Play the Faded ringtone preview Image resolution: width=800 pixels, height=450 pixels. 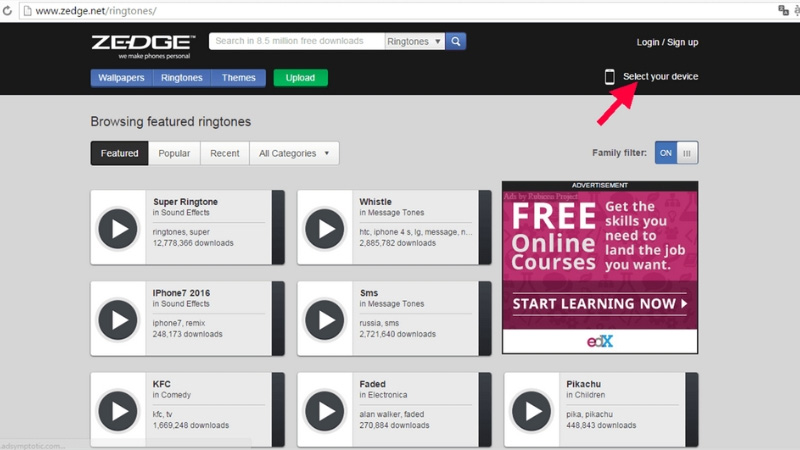pyautogui.click(x=325, y=410)
